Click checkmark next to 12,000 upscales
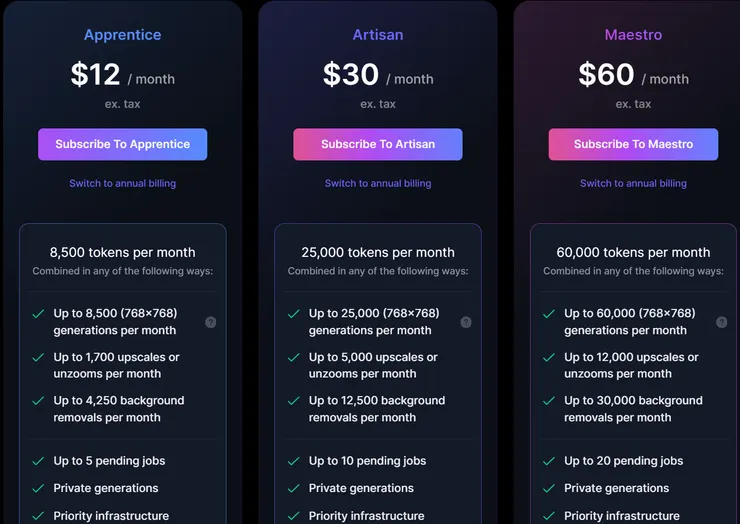This screenshot has height=524, width=740. tap(549, 357)
